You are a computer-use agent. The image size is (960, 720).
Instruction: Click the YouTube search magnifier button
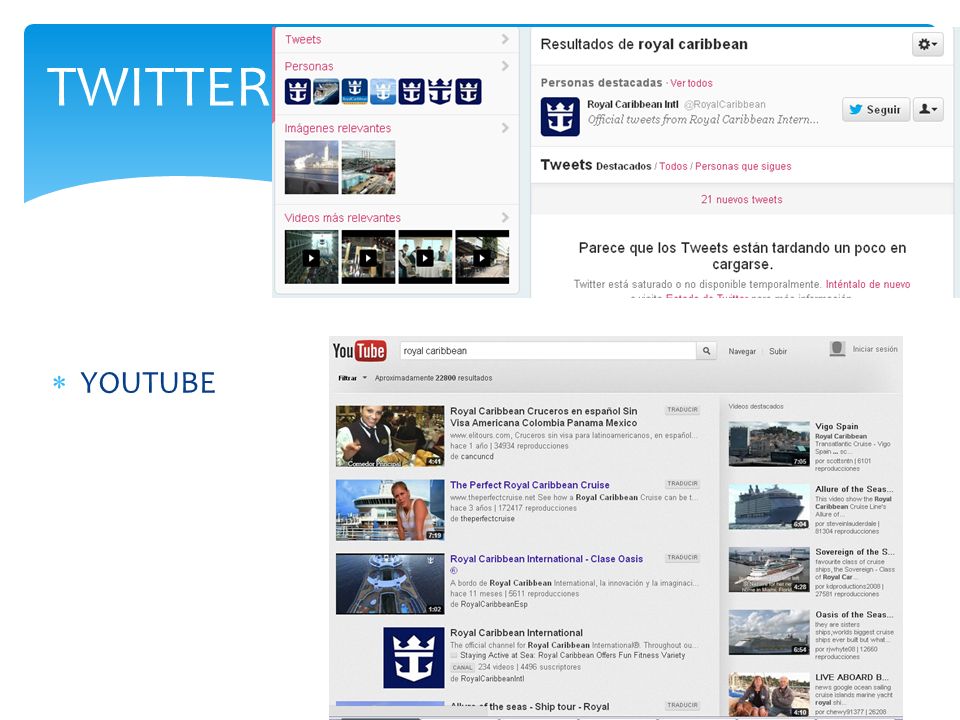[x=706, y=351]
